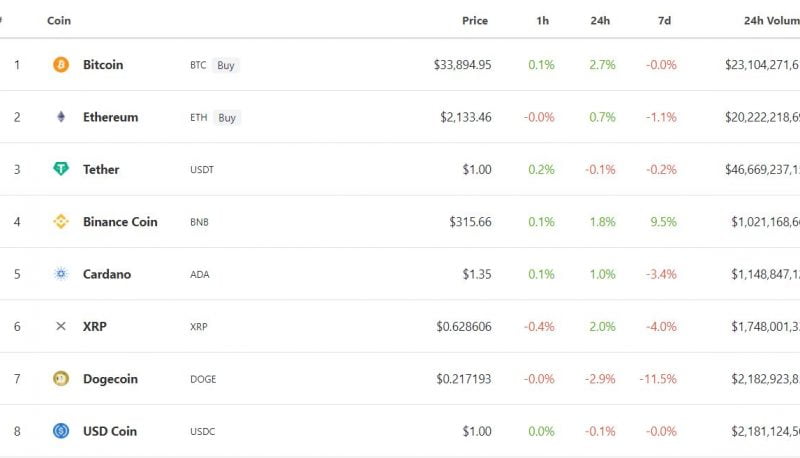This screenshot has height=458, width=800.
Task: Click the Buy button next to ETH
Action: [x=227, y=118]
